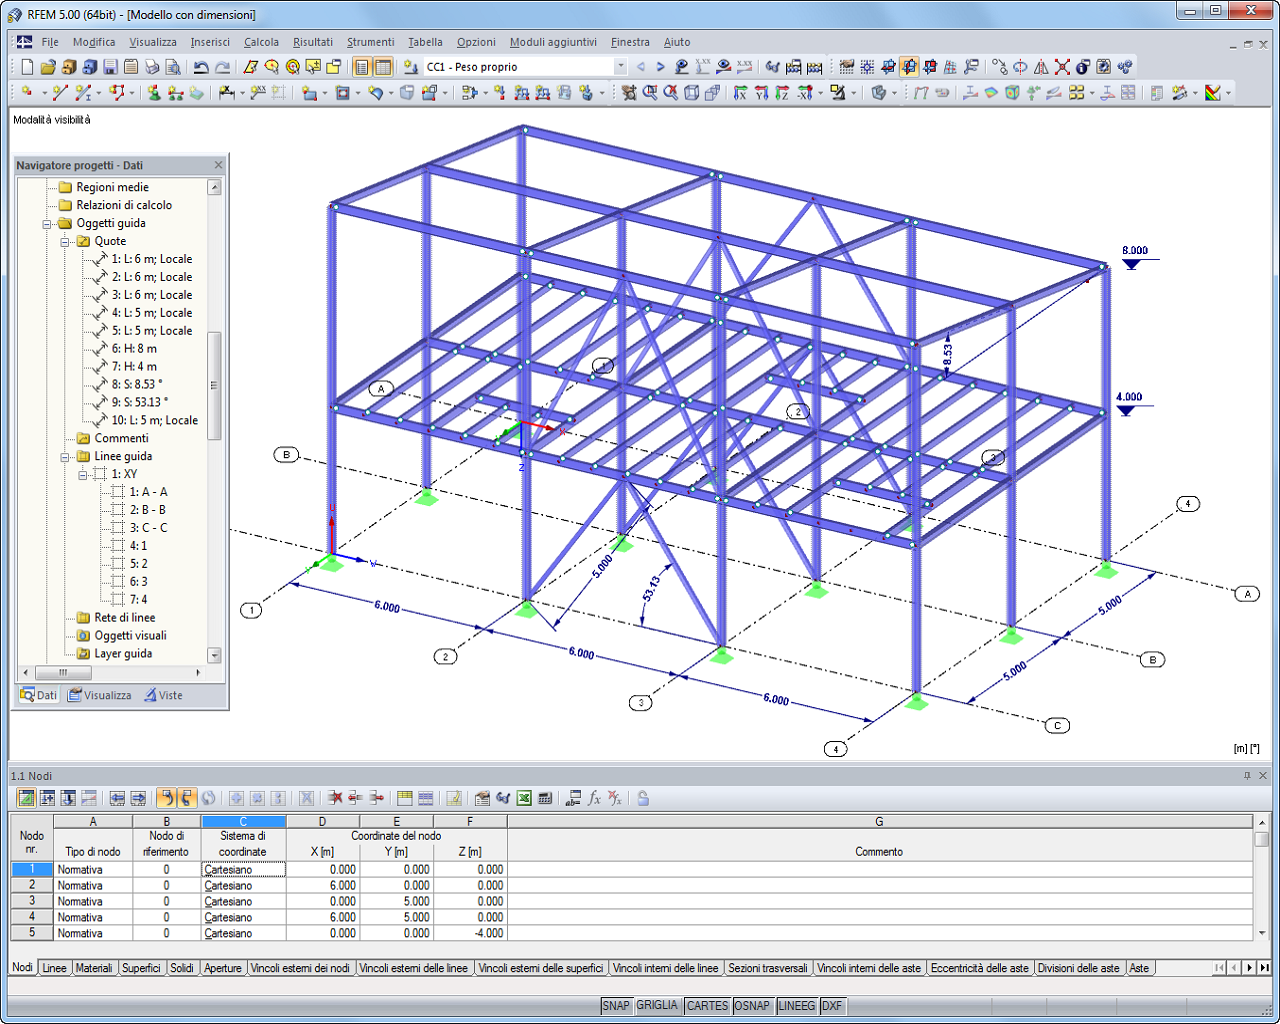Collapse the Oggetti guida tree node
Image resolution: width=1280 pixels, height=1024 pixels.
[47, 224]
